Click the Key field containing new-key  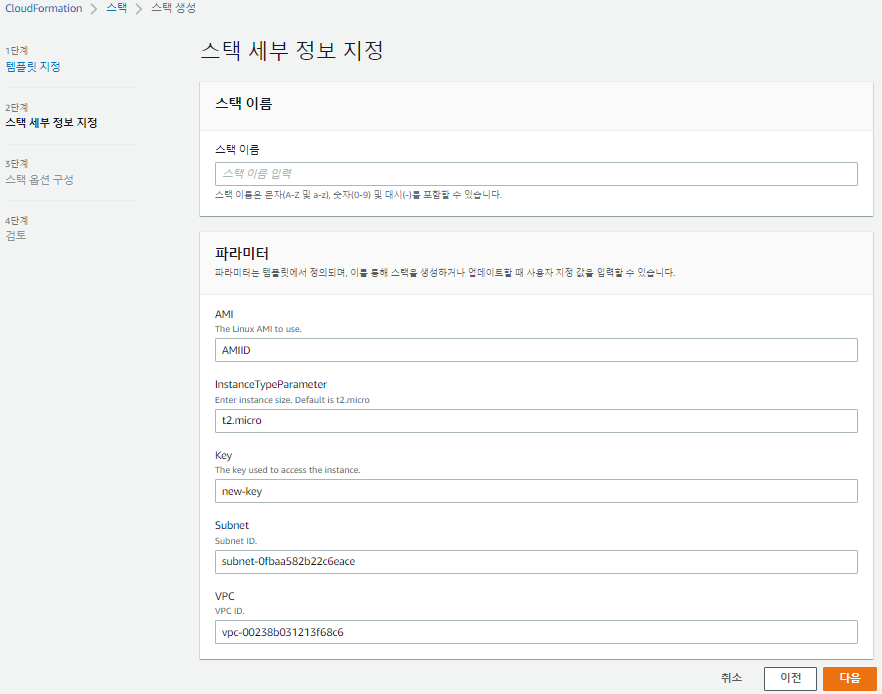tap(536, 491)
